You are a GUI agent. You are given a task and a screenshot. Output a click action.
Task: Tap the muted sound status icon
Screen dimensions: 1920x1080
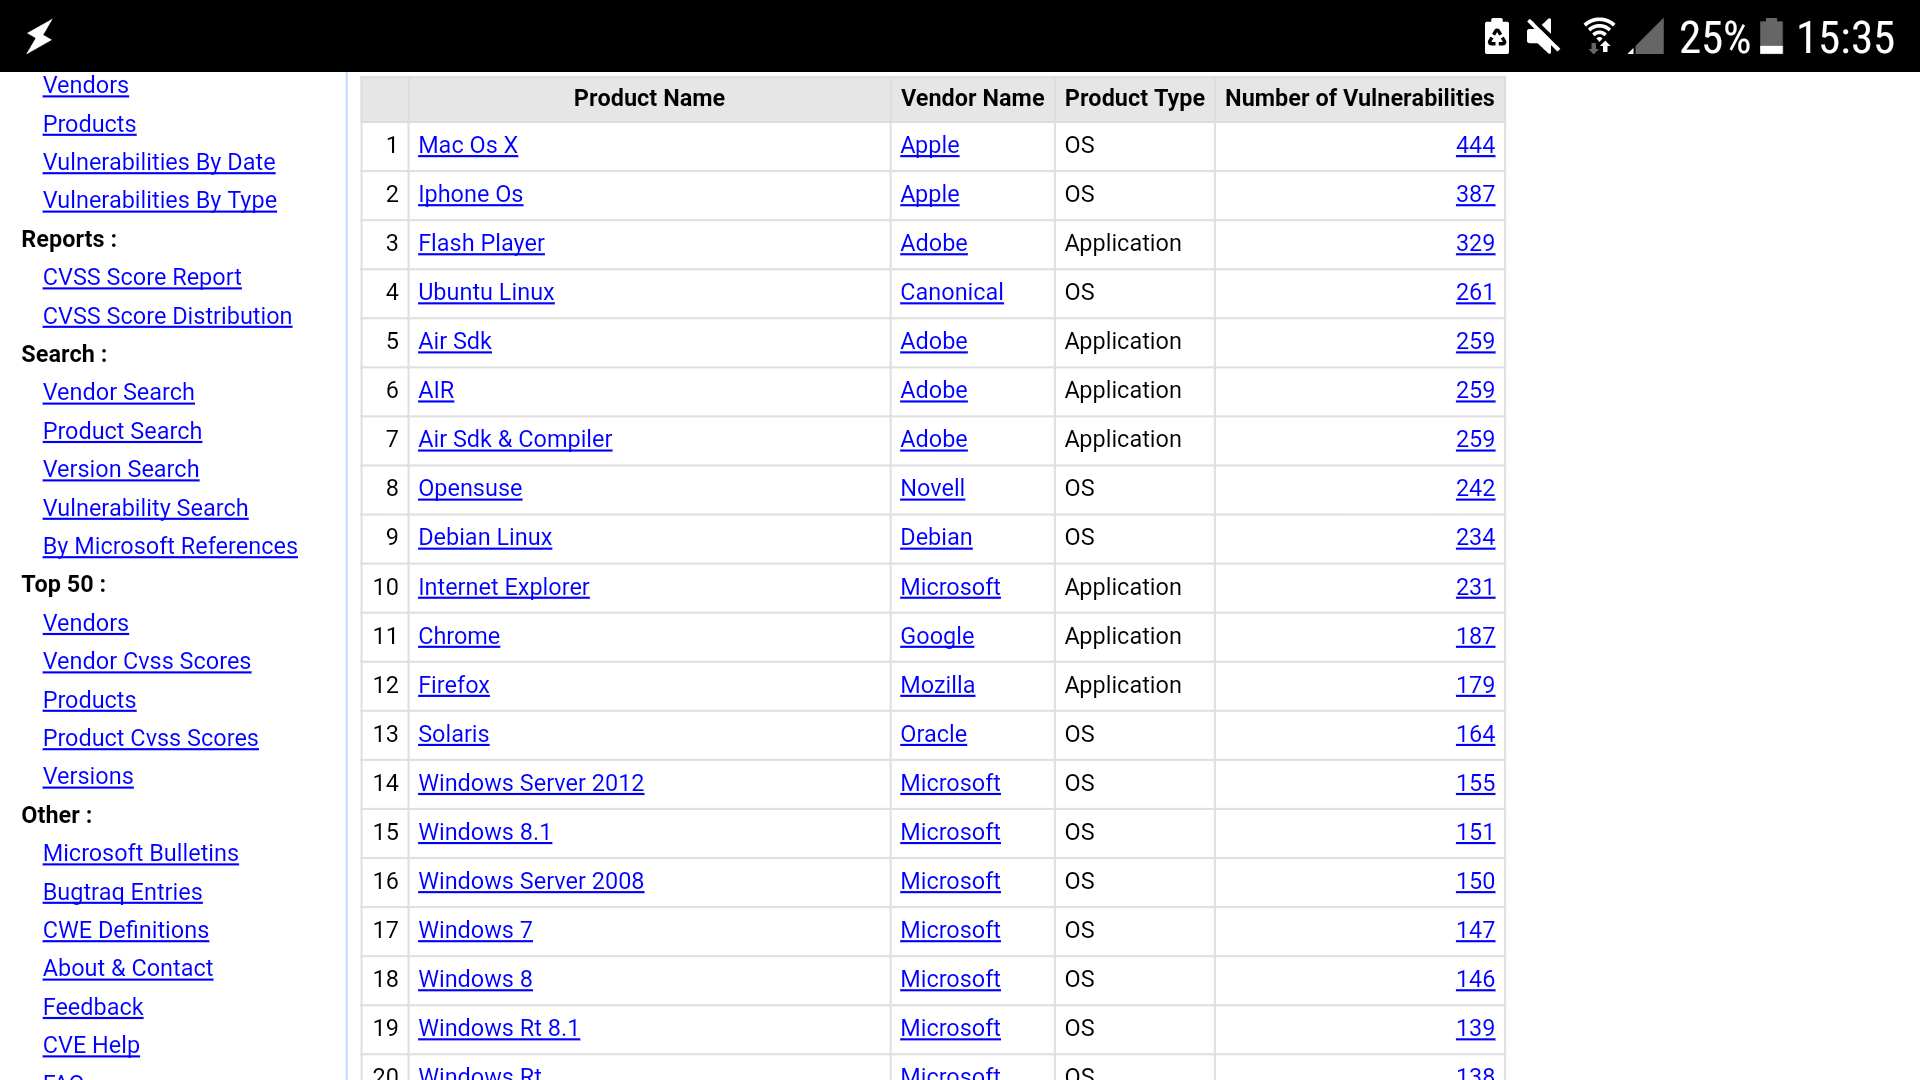point(1543,37)
